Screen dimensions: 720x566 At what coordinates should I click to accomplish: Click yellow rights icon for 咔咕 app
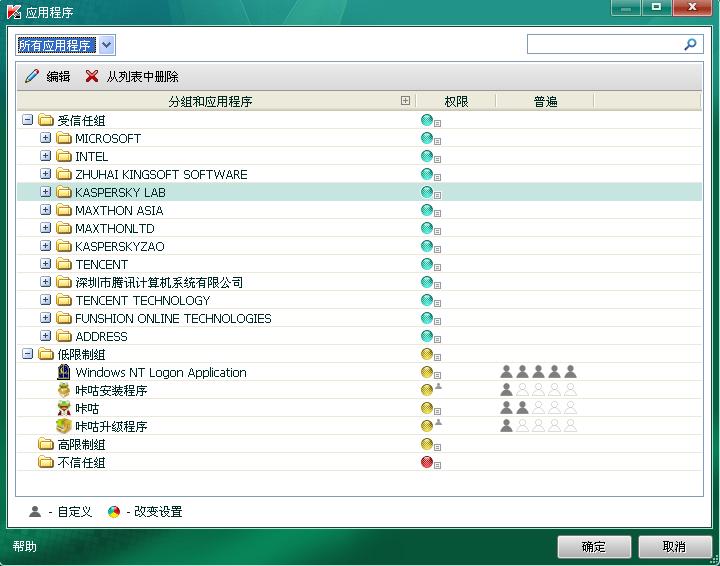(x=427, y=408)
